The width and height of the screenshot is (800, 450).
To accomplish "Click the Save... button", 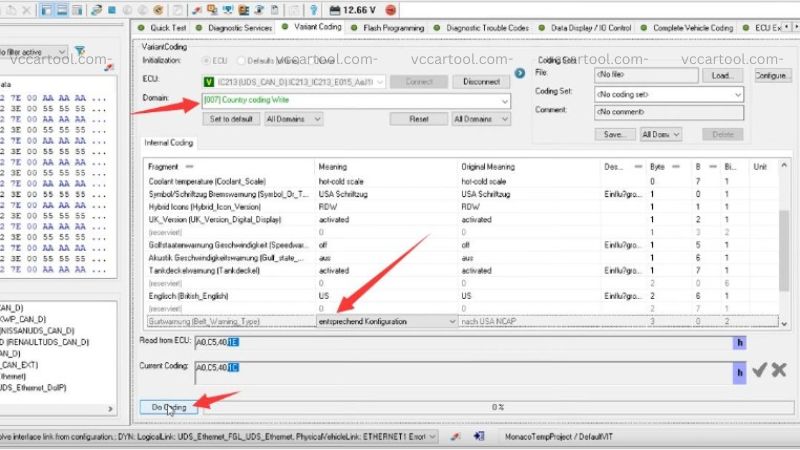I will tap(615, 135).
